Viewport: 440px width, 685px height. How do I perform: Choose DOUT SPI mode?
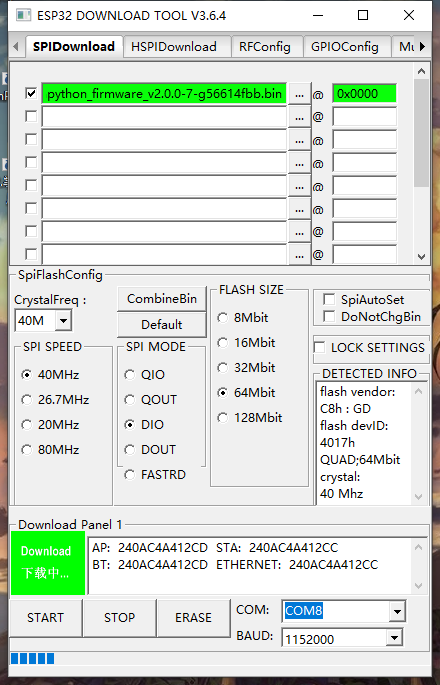pyautogui.click(x=150, y=450)
